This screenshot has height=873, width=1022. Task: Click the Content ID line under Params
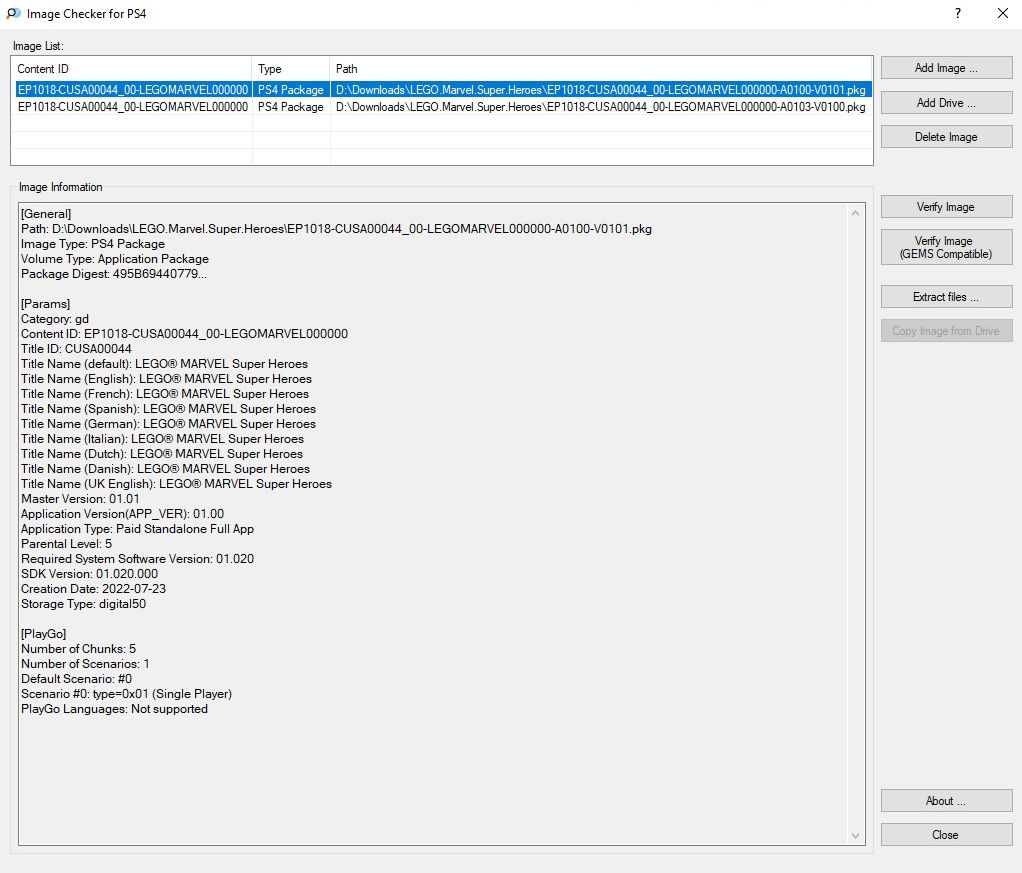[184, 334]
